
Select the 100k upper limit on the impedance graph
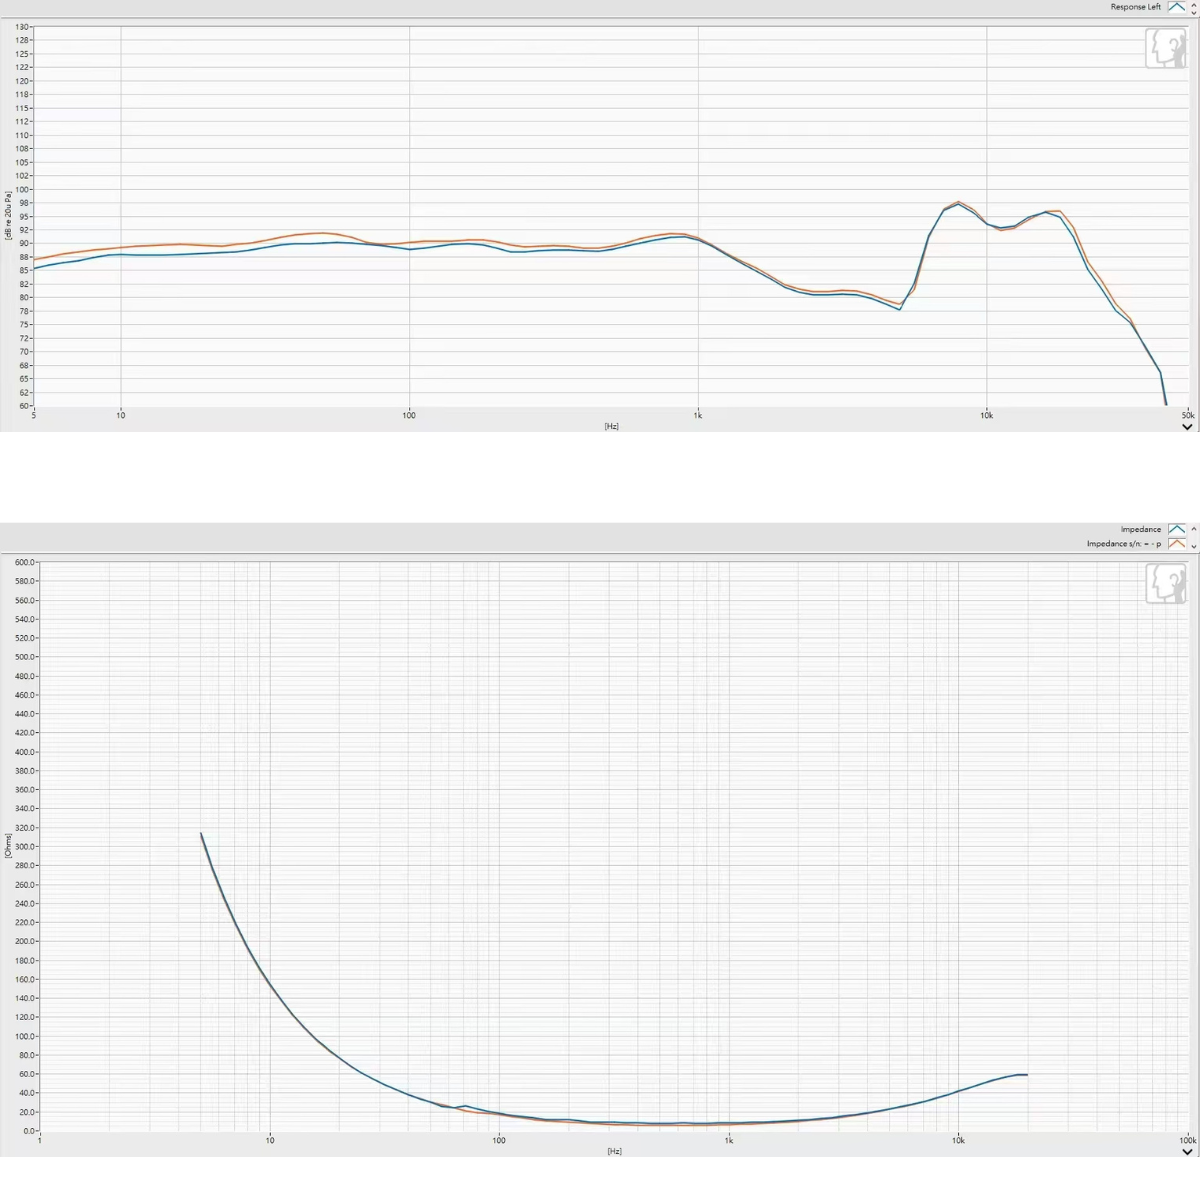(1186, 1140)
